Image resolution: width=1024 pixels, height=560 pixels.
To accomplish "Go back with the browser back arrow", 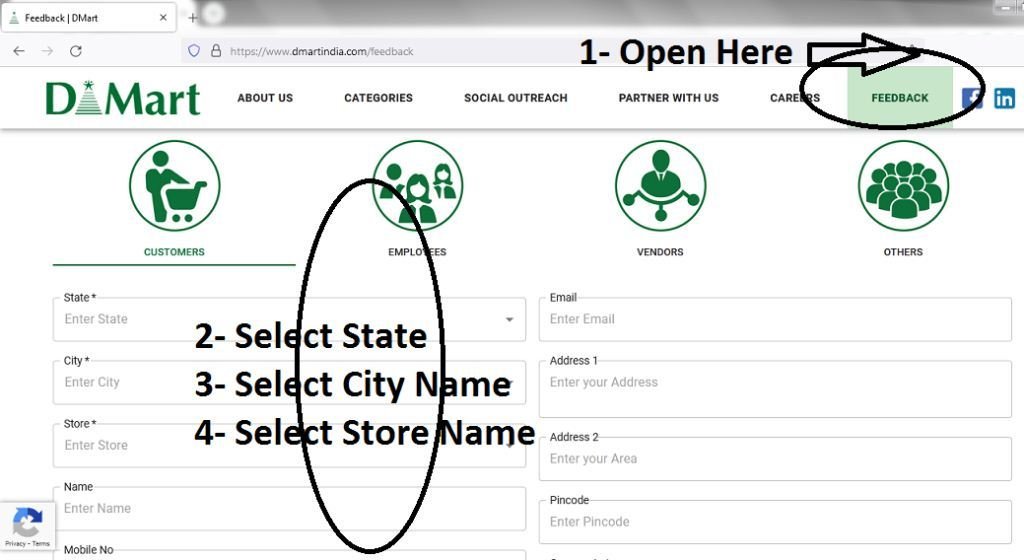I will pyautogui.click(x=19, y=51).
